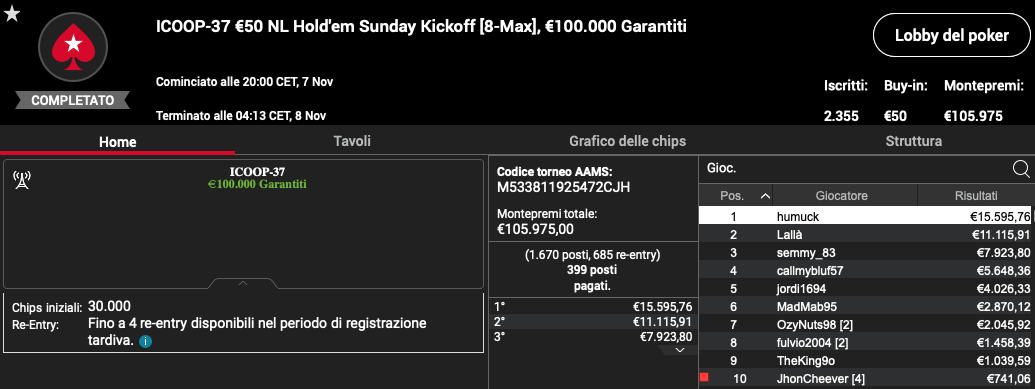1035x389 pixels.
Task: Open the Grafico delle chips tab
Action: click(x=627, y=141)
